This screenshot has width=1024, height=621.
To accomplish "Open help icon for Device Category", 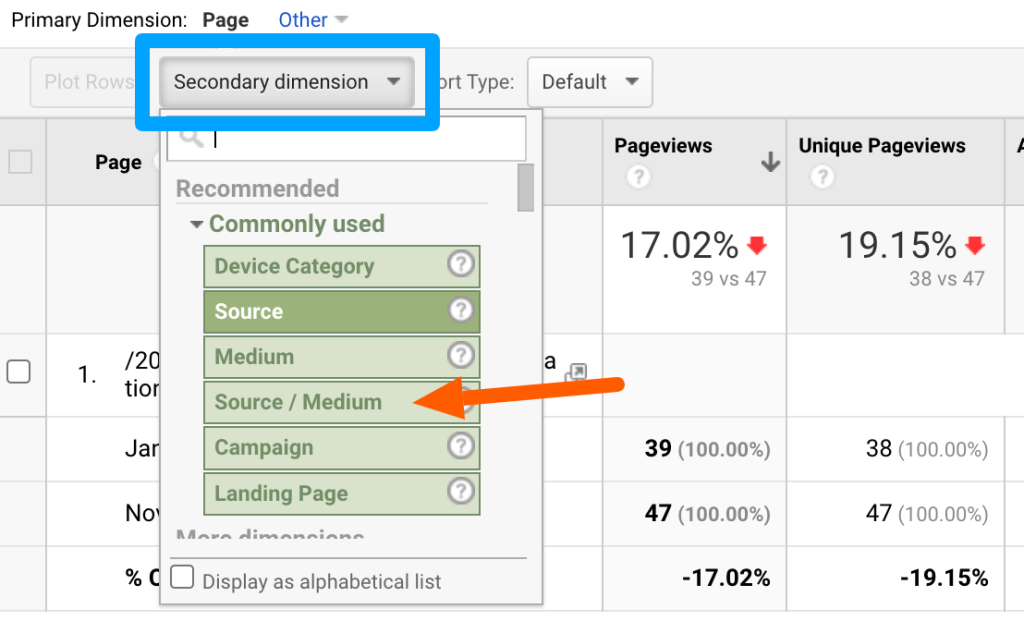I will pos(460,264).
